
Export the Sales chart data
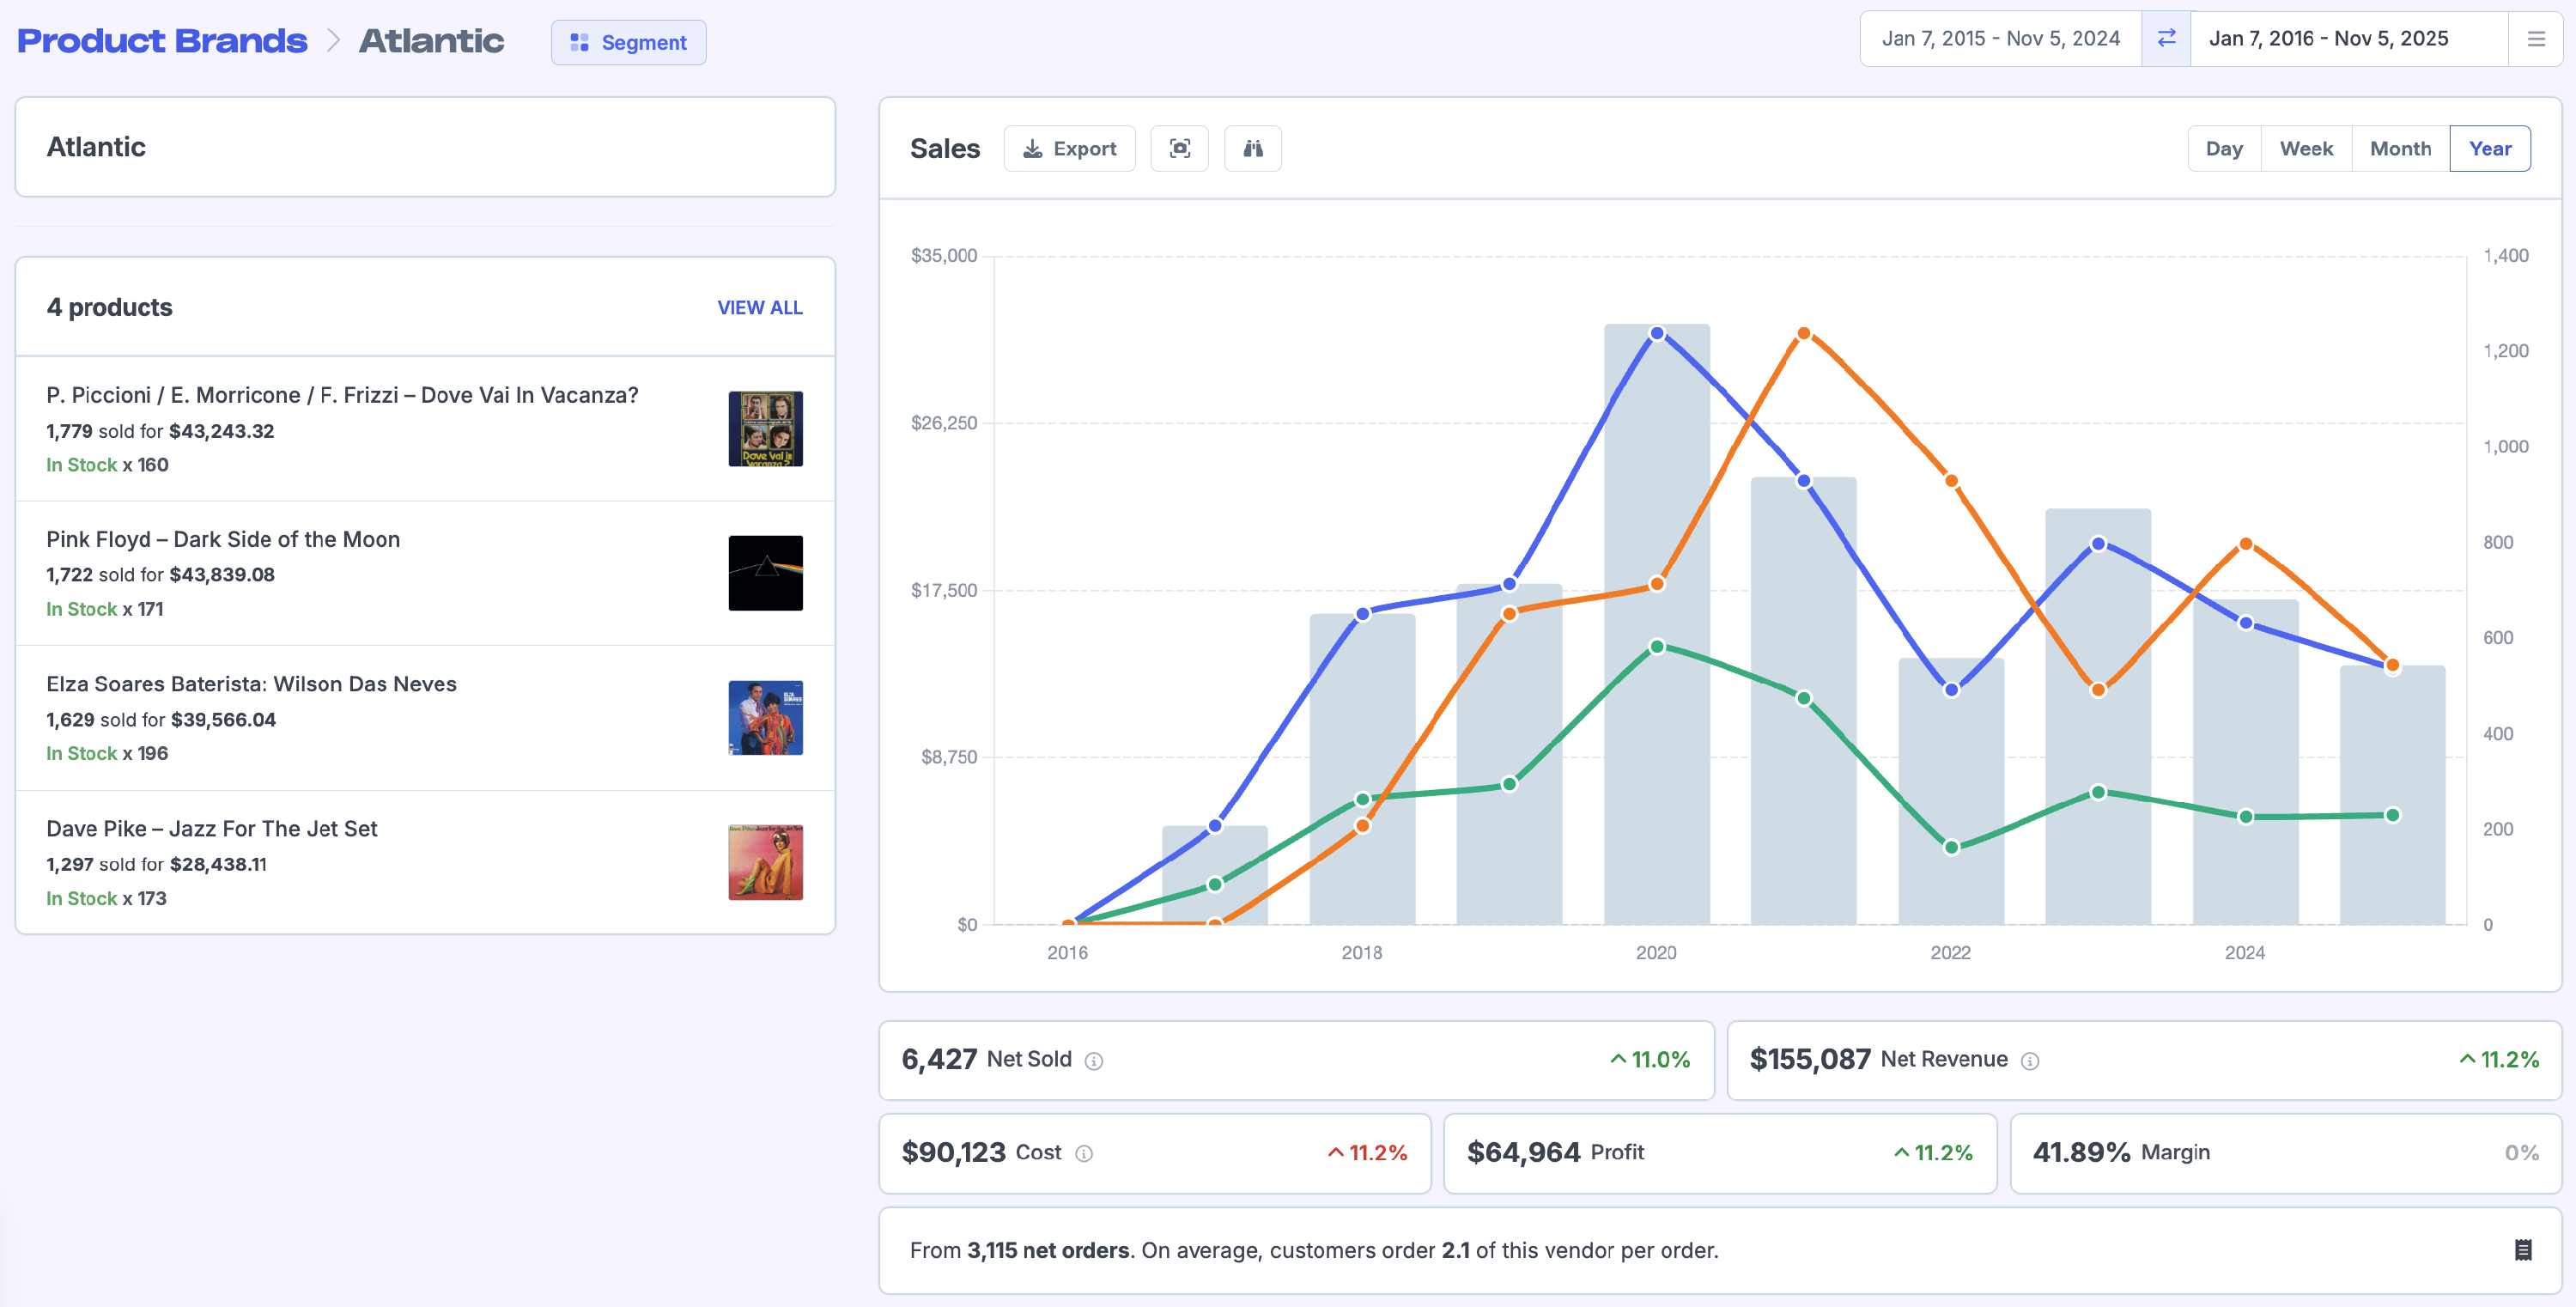pos(1069,148)
